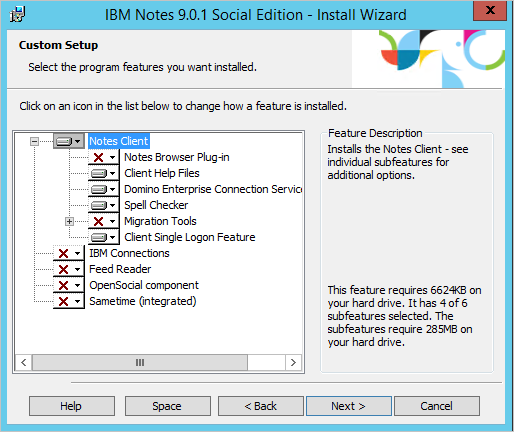Viewport: 514px width, 432px height.
Task: Open the Domino Enterprise Connection Services icon dropdown
Action: tap(104, 189)
